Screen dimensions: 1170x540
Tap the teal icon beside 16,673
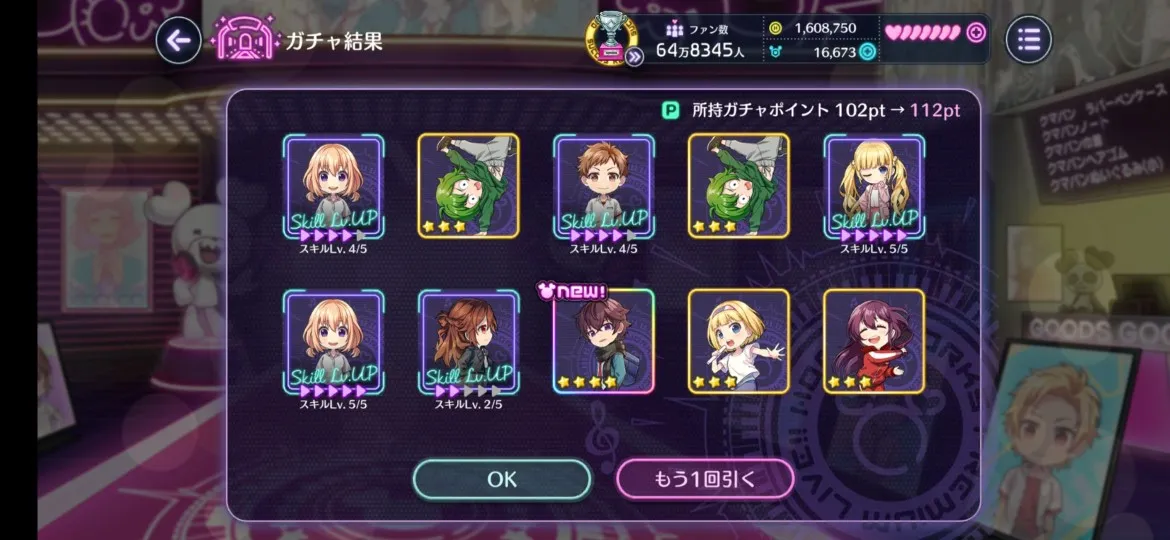coord(866,51)
